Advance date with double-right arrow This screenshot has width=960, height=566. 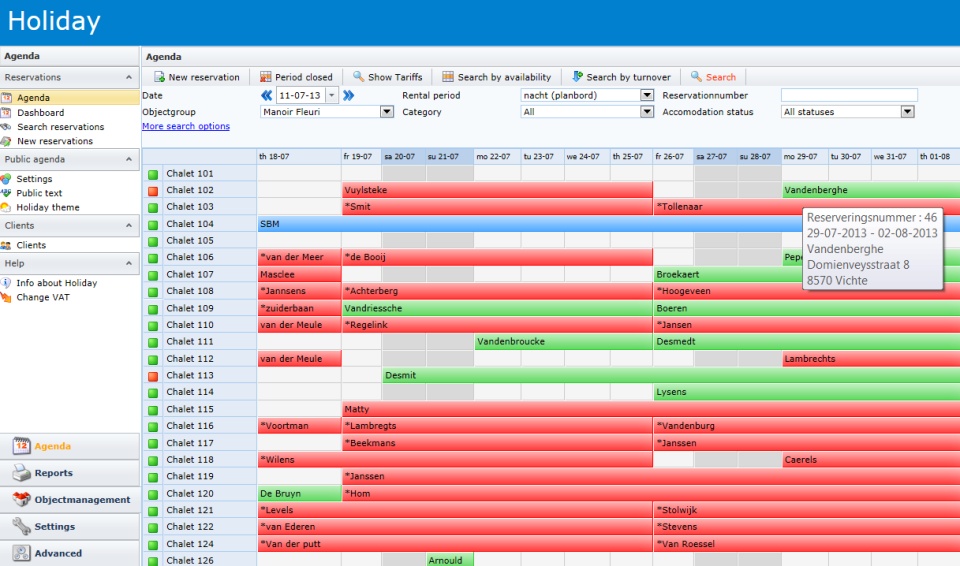(348, 96)
